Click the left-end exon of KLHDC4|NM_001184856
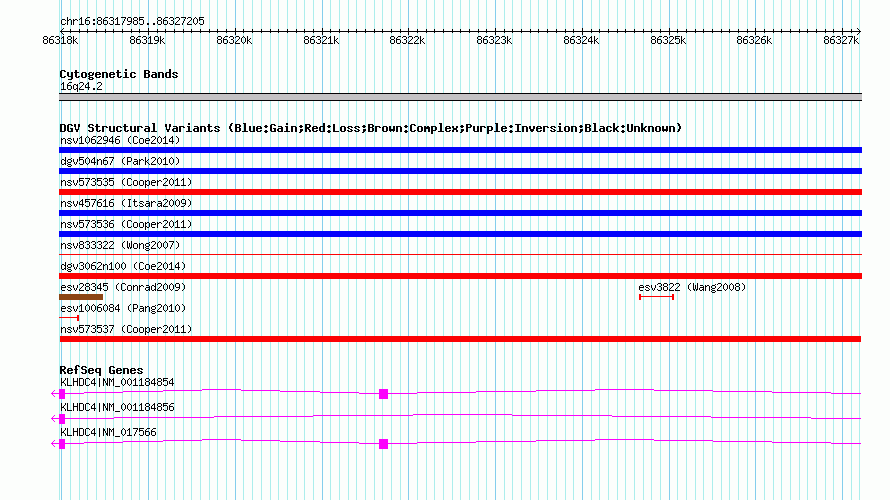 click(x=62, y=419)
